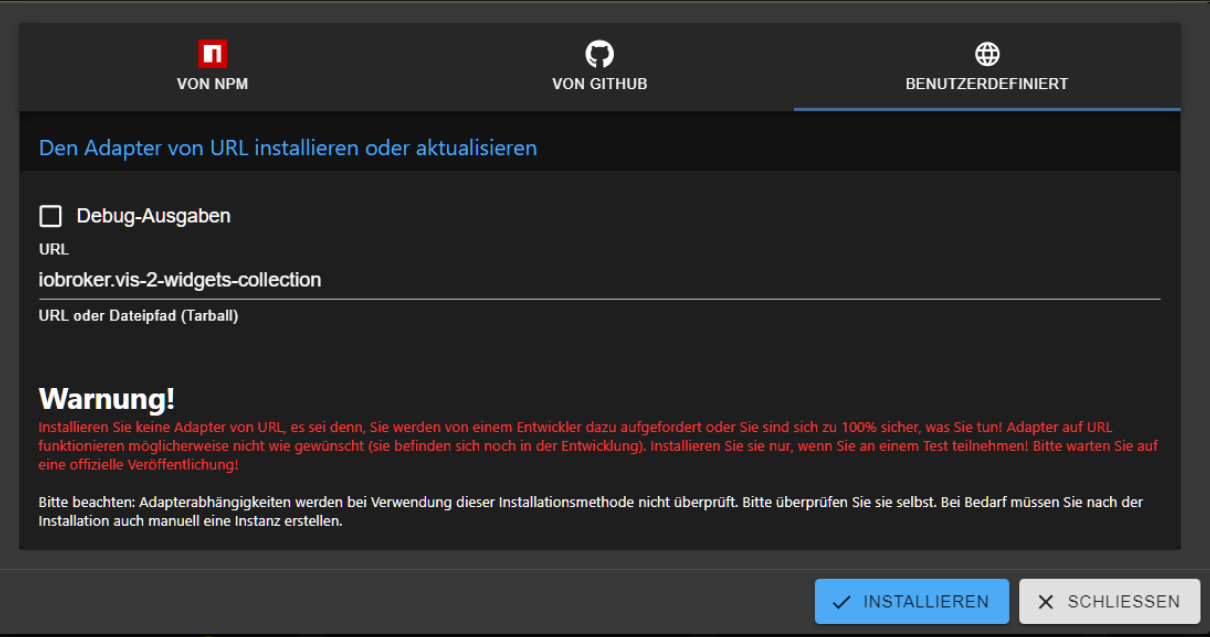Select the Benutzerdefiniert tab
Screen dimensions: 1210x637
(987, 67)
